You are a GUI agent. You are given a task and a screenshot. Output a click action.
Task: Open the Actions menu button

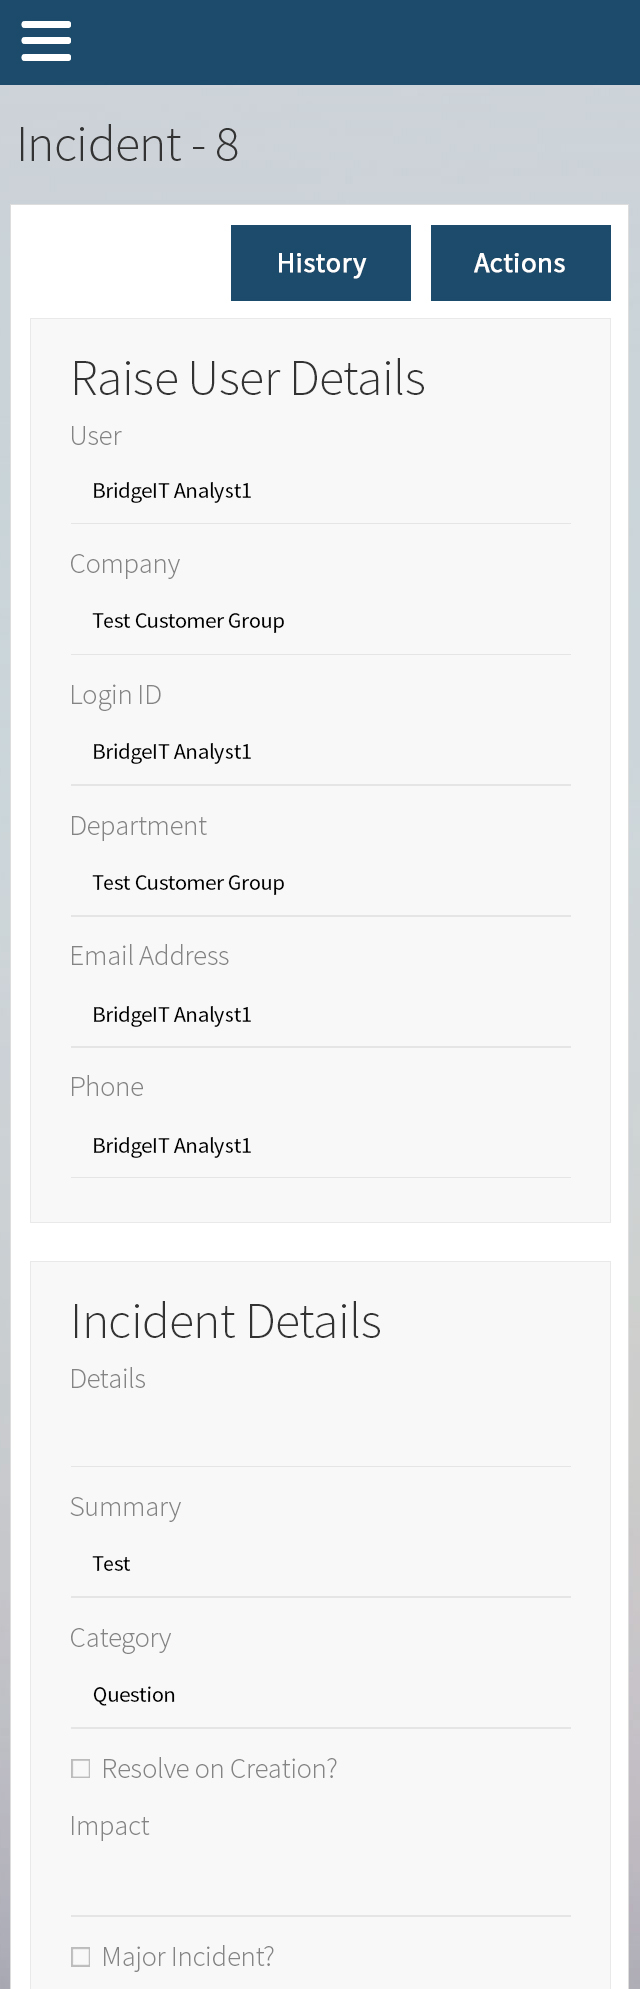point(520,263)
